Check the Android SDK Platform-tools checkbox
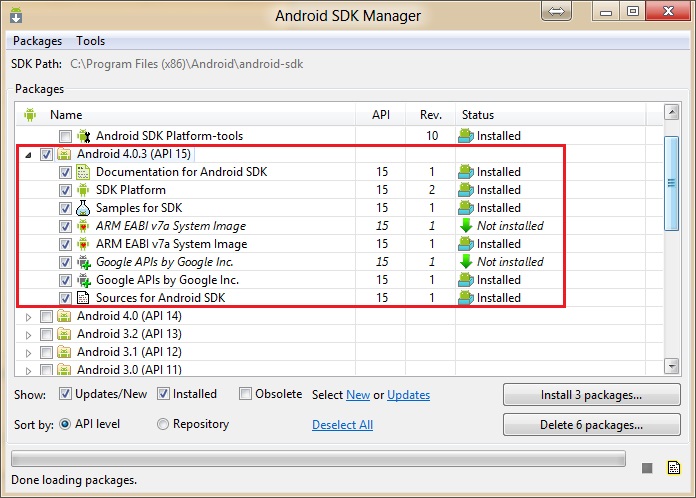 point(65,136)
